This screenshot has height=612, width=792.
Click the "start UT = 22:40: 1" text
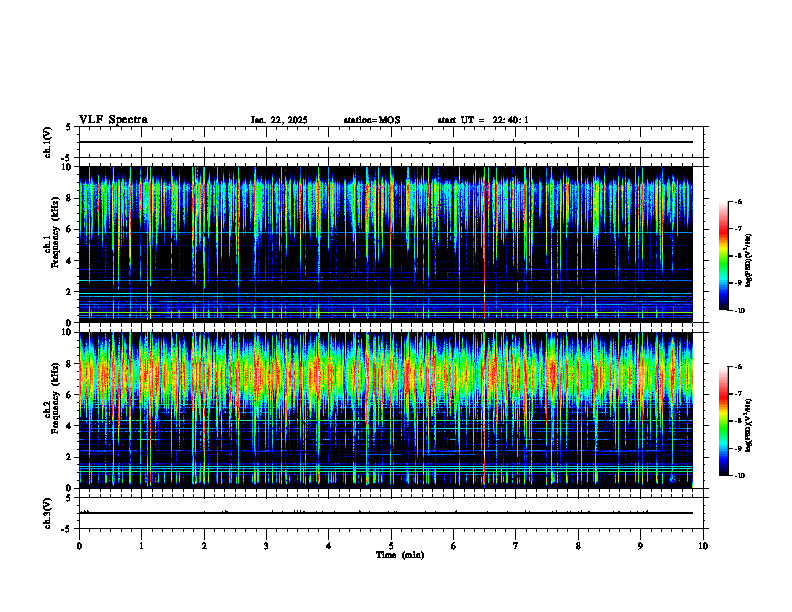pos(483,120)
